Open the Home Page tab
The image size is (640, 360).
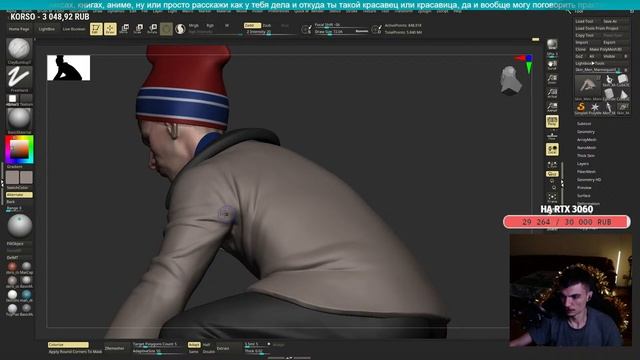pos(19,29)
